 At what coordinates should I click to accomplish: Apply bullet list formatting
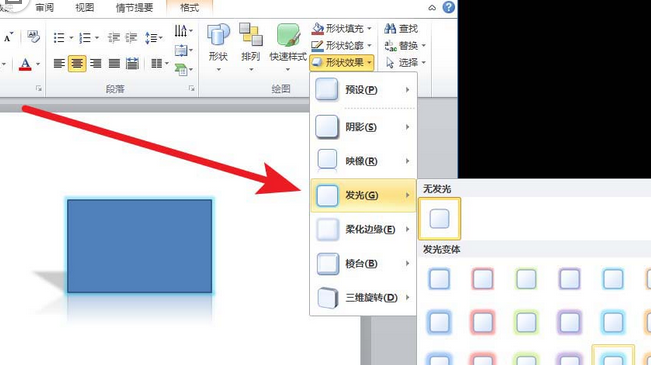[59, 38]
